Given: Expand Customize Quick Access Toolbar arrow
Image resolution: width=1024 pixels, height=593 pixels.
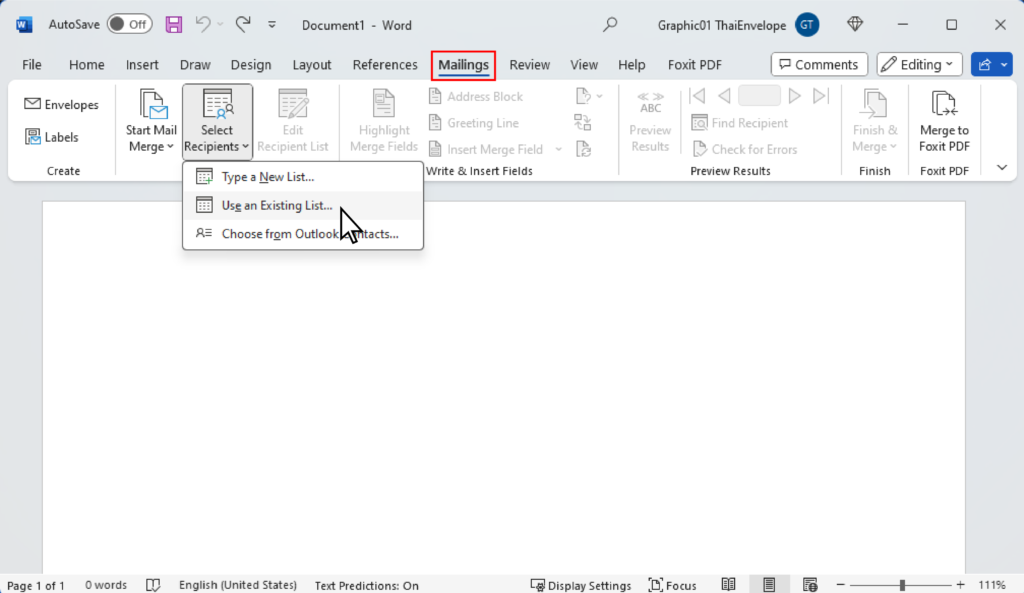Looking at the screenshot, I should click(272, 25).
